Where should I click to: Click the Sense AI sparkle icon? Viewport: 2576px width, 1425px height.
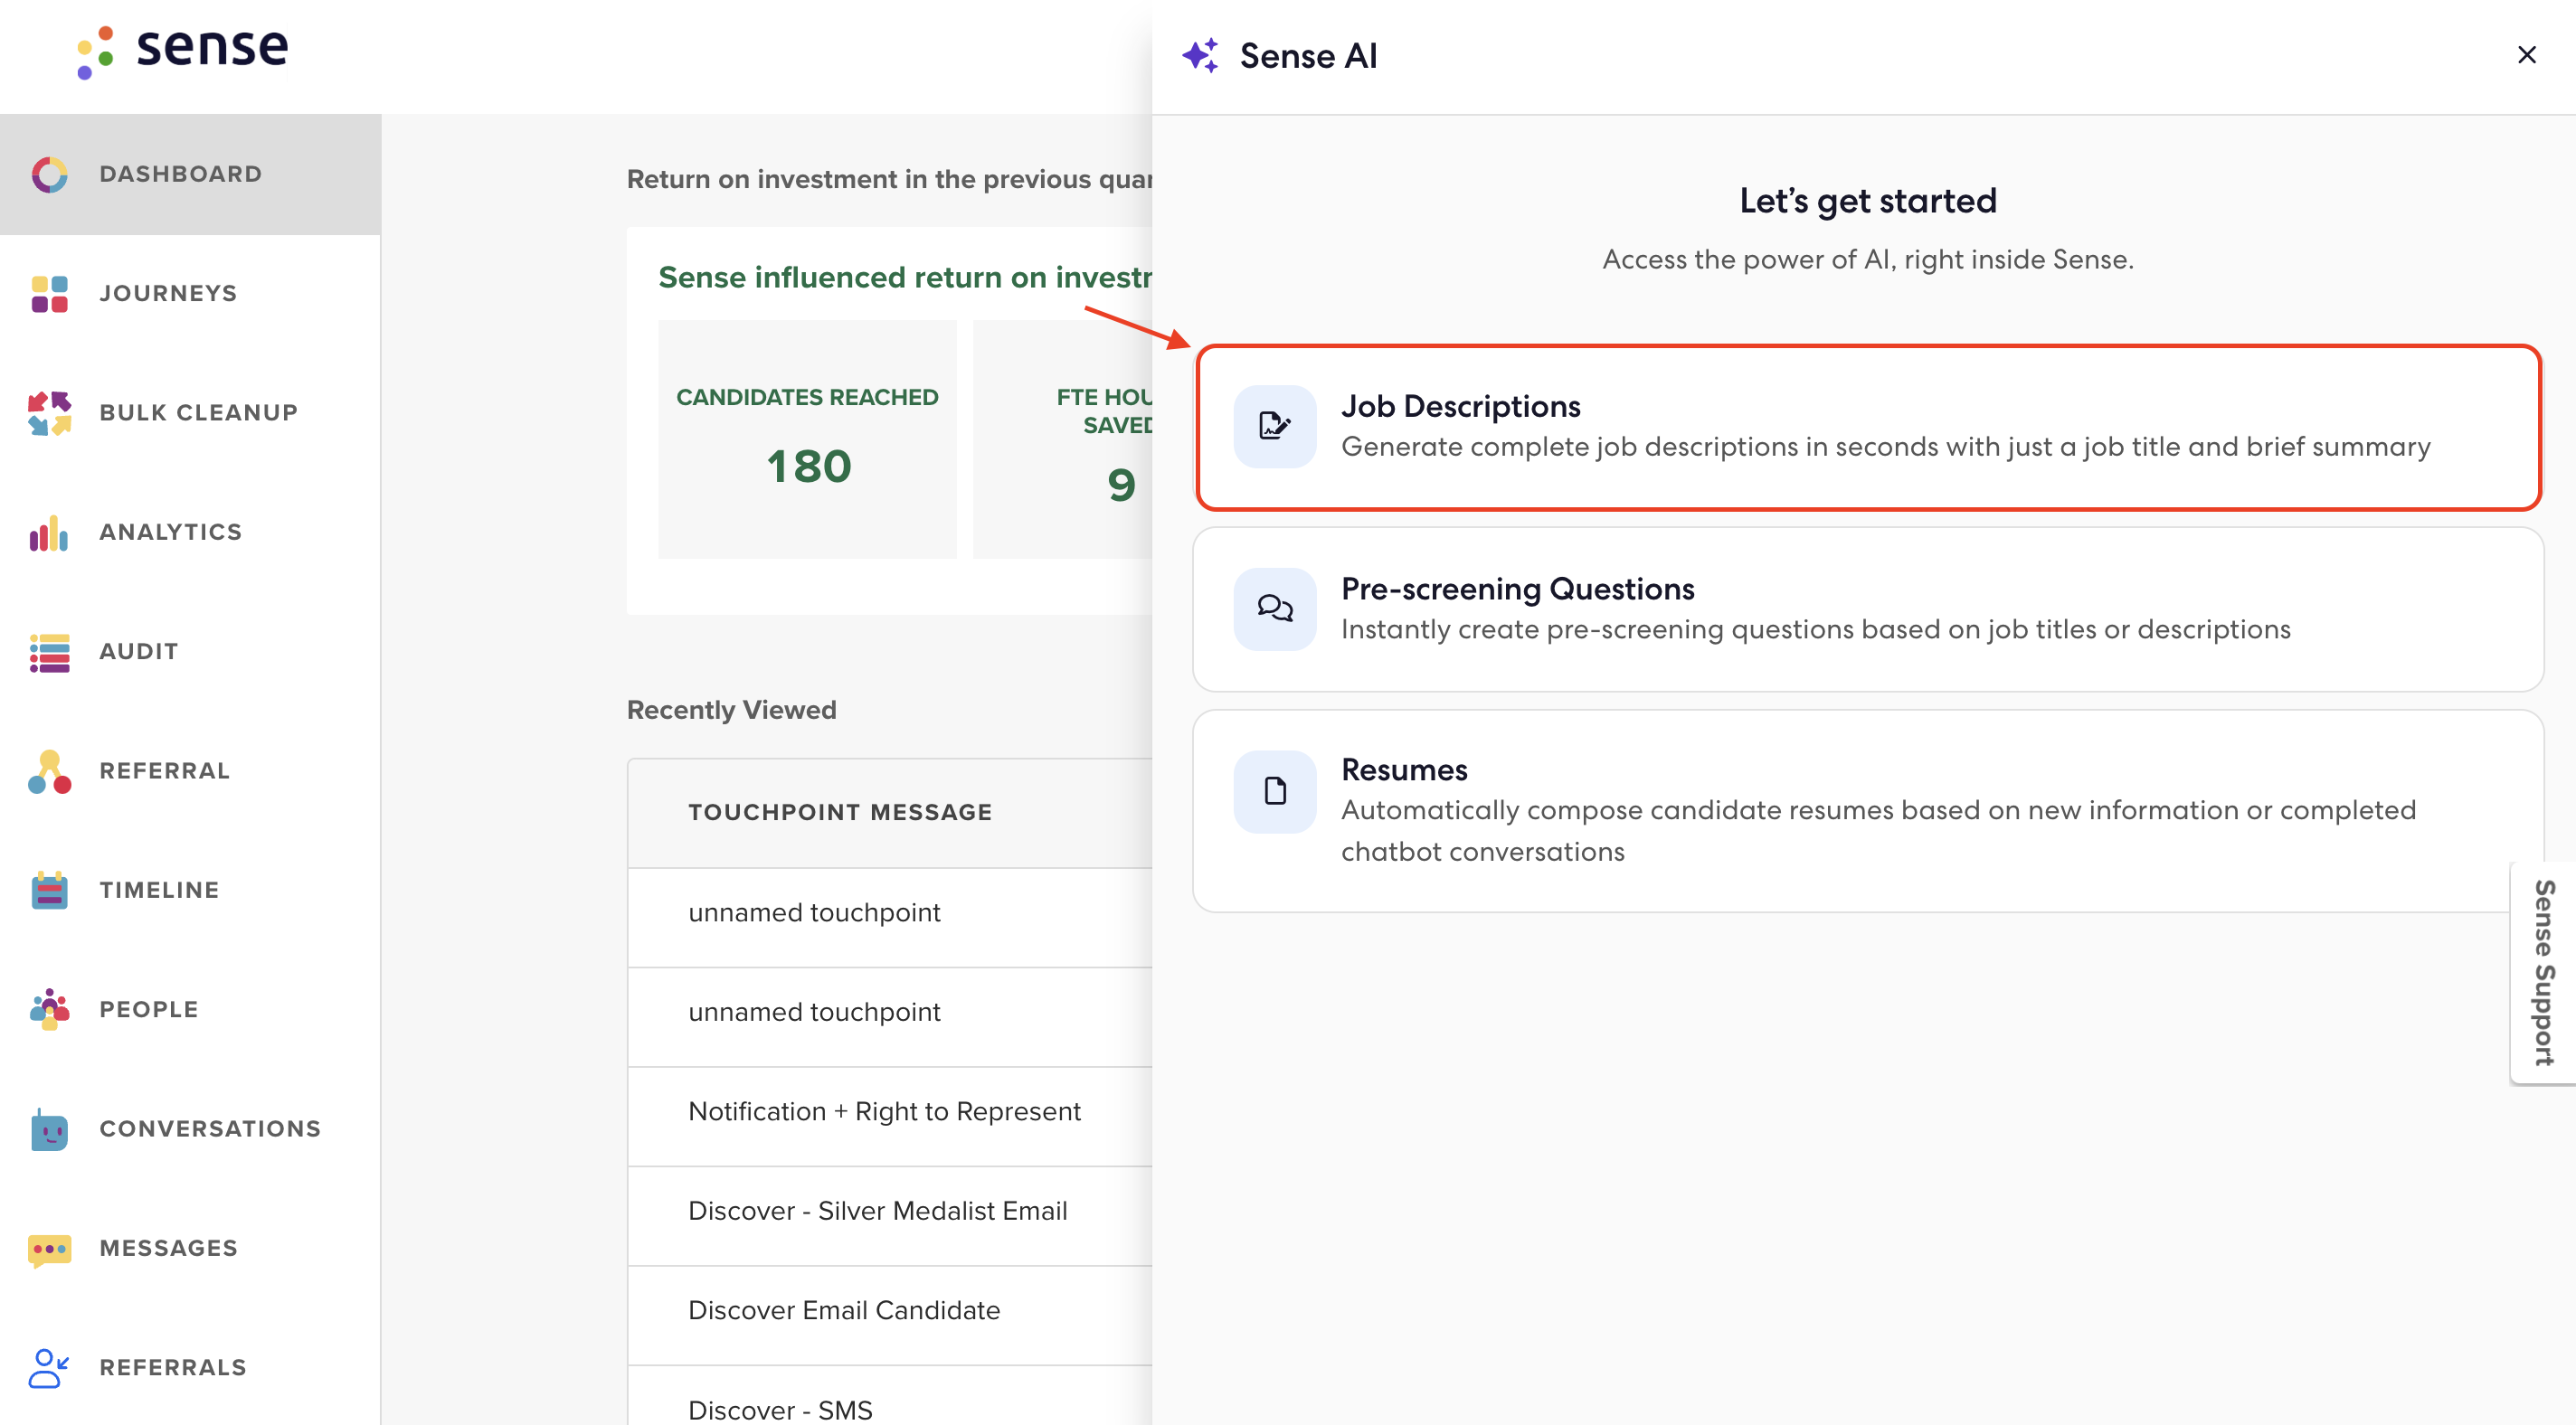[x=1203, y=55]
